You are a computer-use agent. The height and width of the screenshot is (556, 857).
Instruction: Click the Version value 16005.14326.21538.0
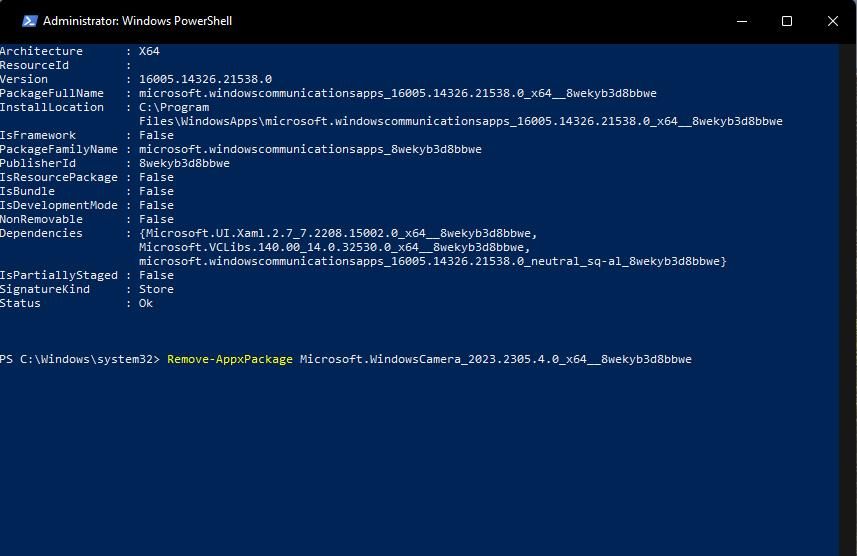pyautogui.click(x=205, y=79)
